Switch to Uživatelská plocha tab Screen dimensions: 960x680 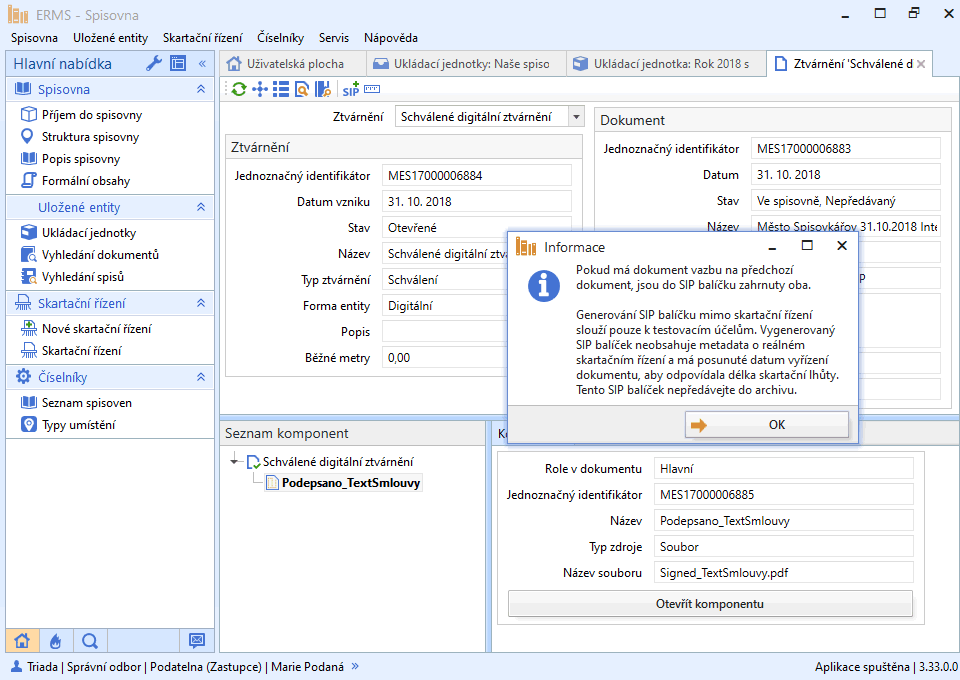point(293,64)
